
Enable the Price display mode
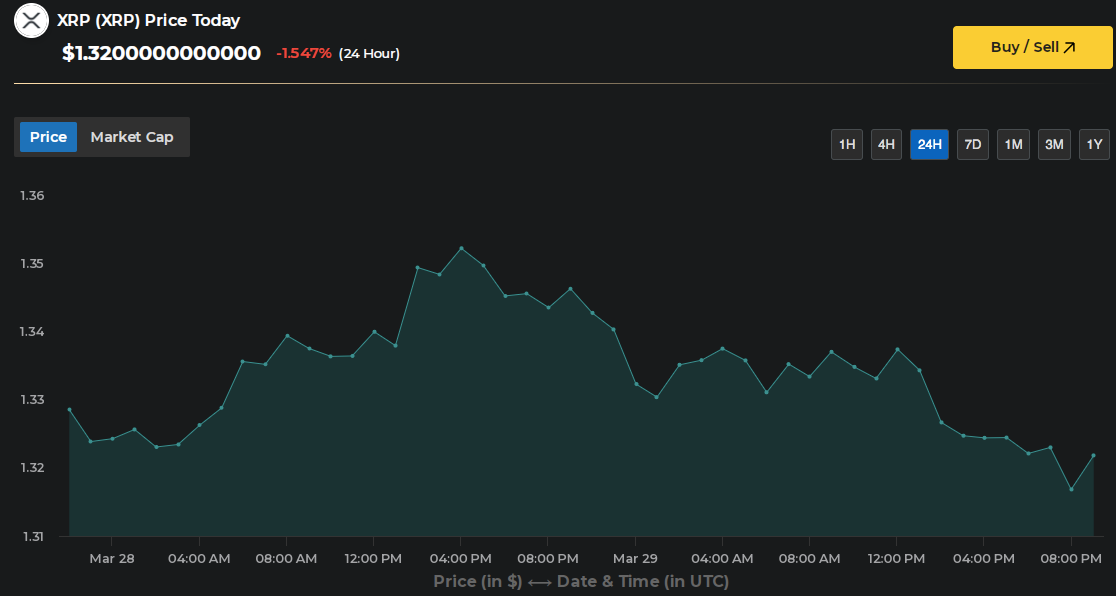pyautogui.click(x=48, y=136)
